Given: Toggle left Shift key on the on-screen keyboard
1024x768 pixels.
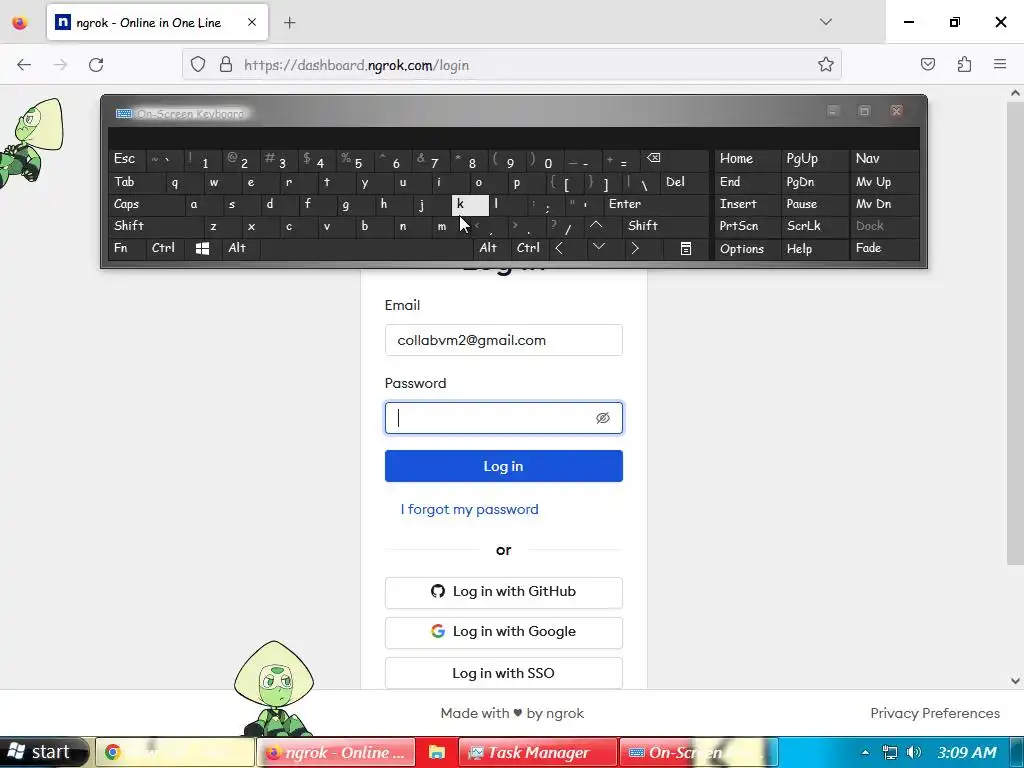Looking at the screenshot, I should [156, 227].
